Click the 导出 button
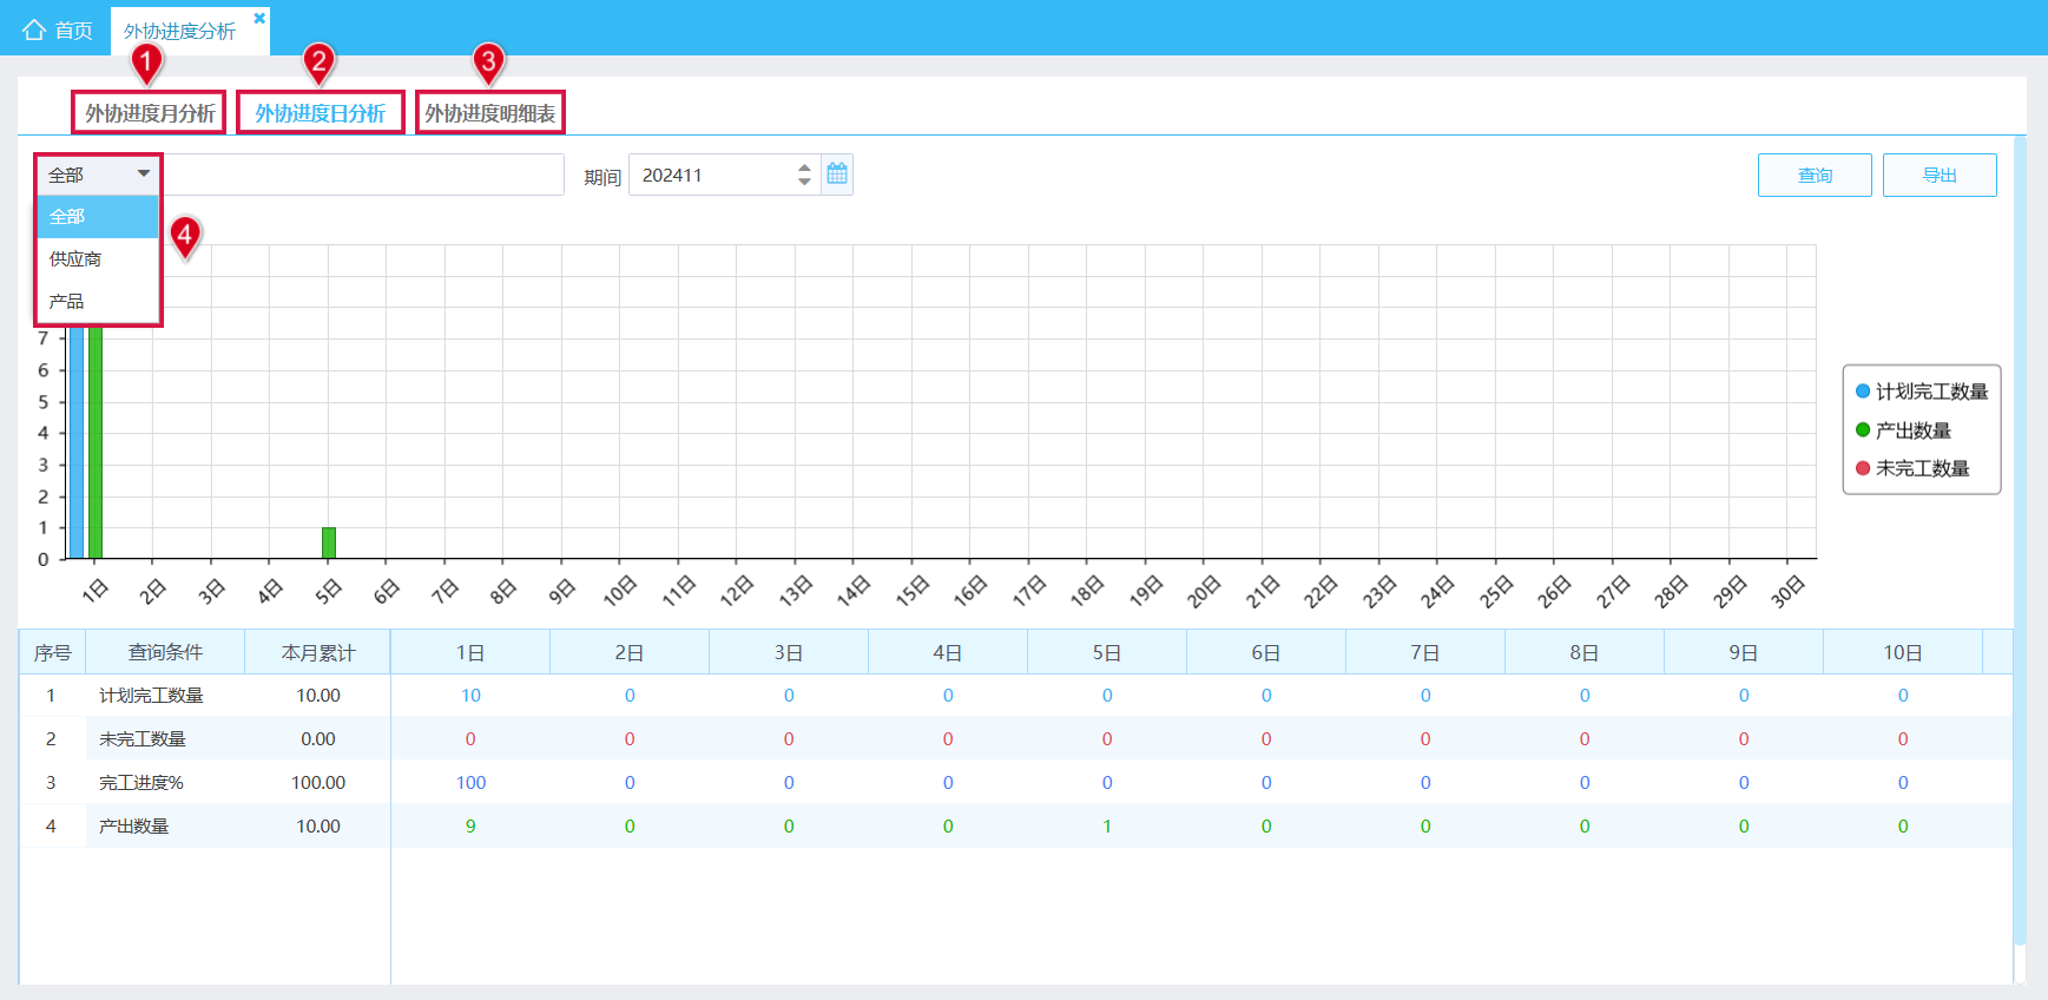2048x1000 pixels. tap(1939, 175)
